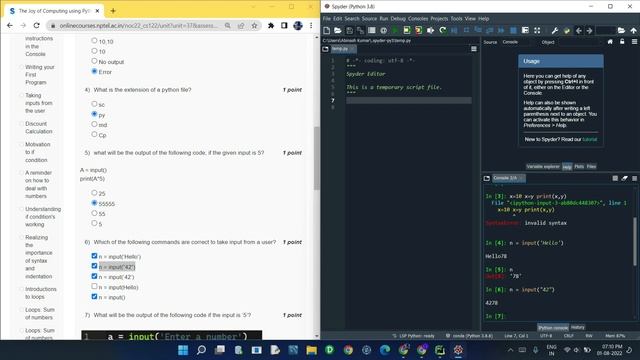Open Consoles menu in Spyder
Image resolution: width=640 pixels, height=360 pixels.
pyautogui.click(x=418, y=19)
